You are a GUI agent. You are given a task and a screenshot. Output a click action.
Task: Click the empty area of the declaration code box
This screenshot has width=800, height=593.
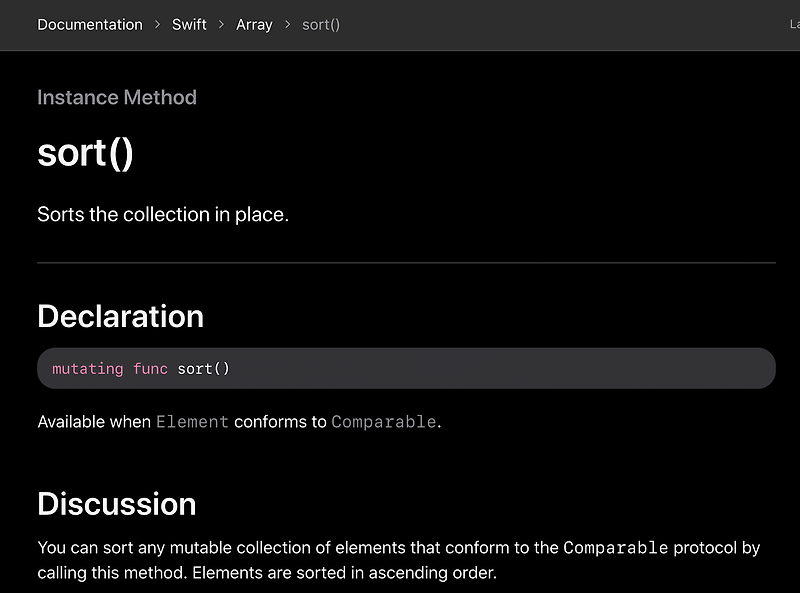click(x=503, y=368)
